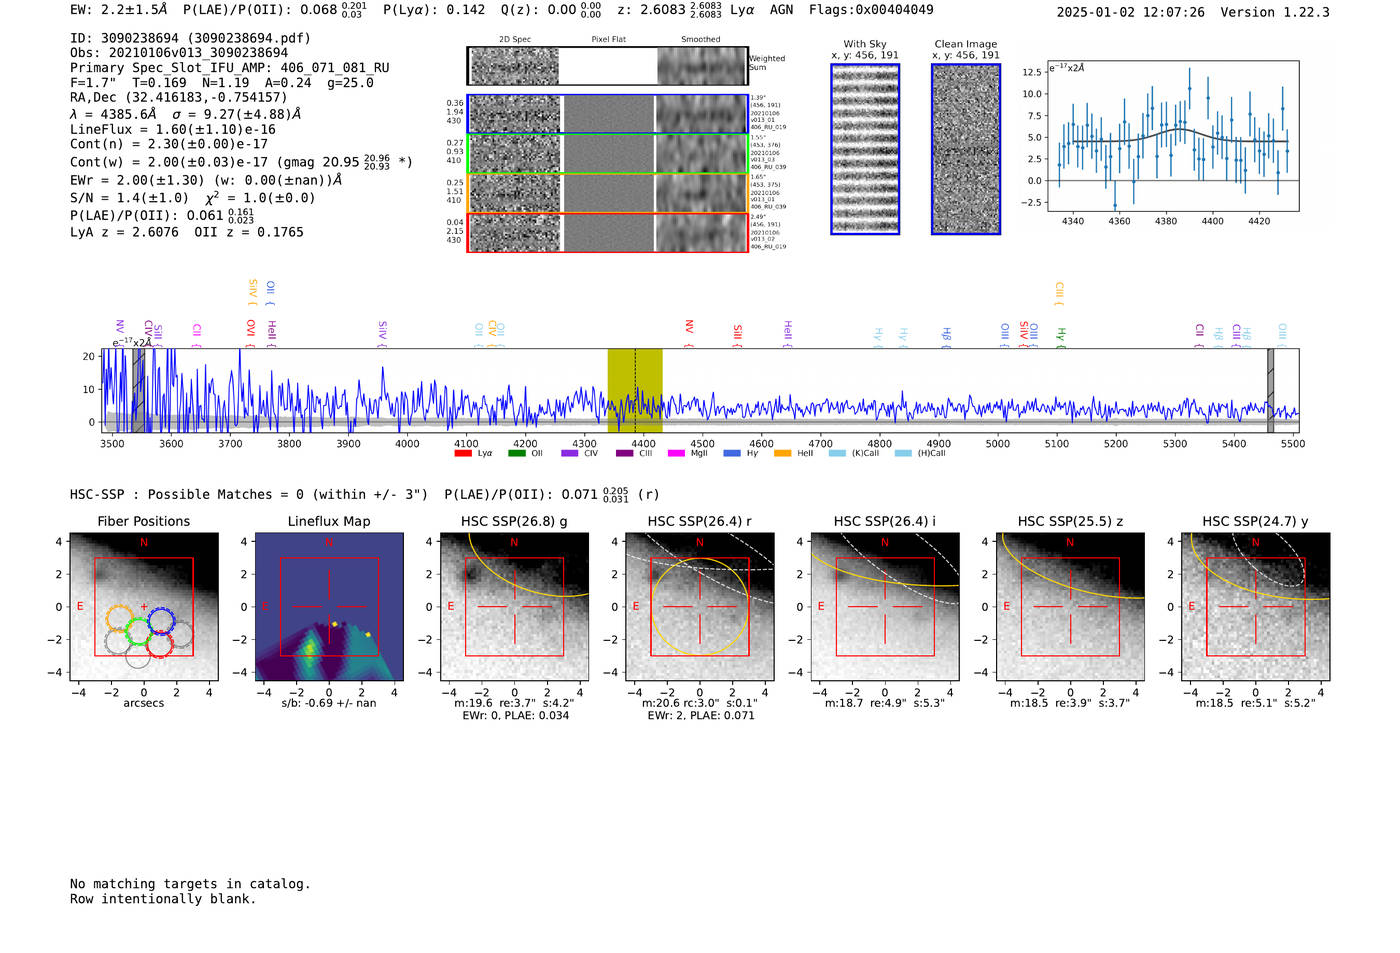
Task: Click the Lyα red legend swatch
Action: [x=463, y=453]
